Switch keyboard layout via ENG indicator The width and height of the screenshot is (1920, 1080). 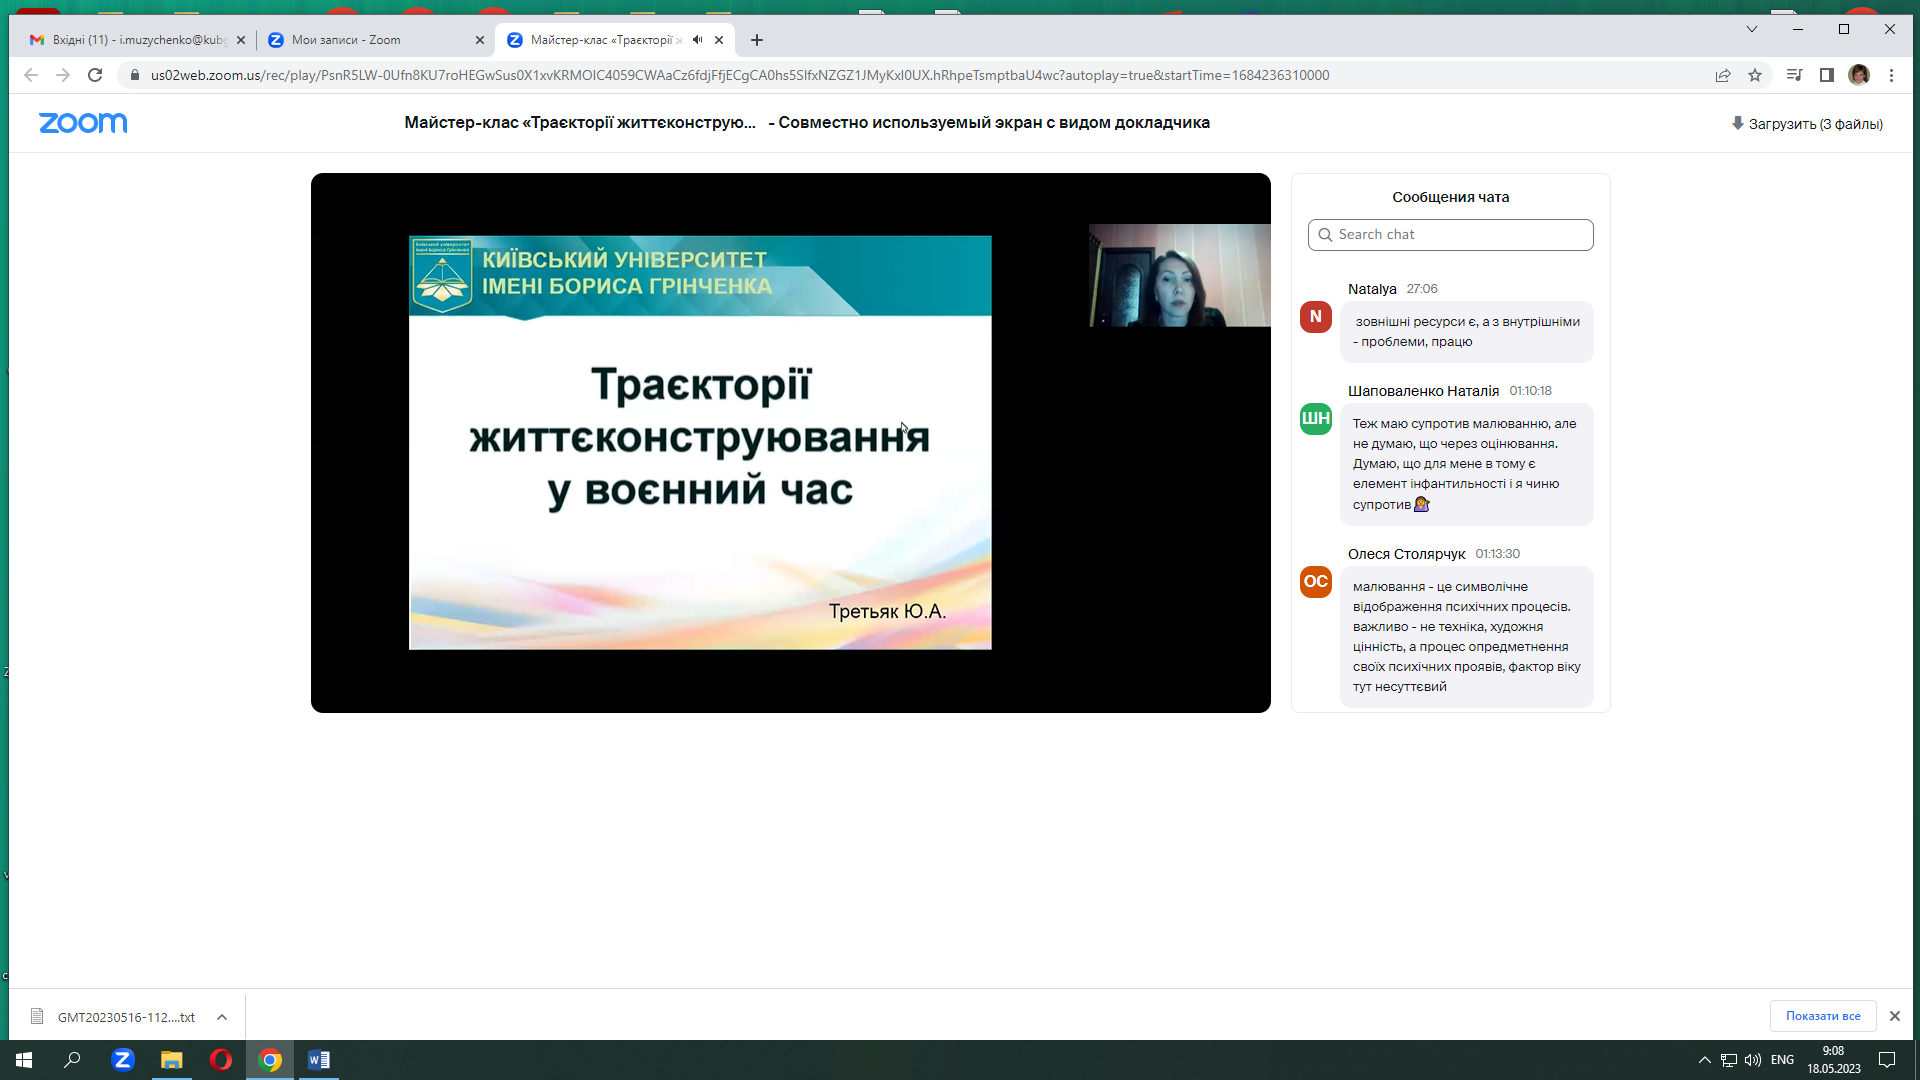[1784, 1060]
